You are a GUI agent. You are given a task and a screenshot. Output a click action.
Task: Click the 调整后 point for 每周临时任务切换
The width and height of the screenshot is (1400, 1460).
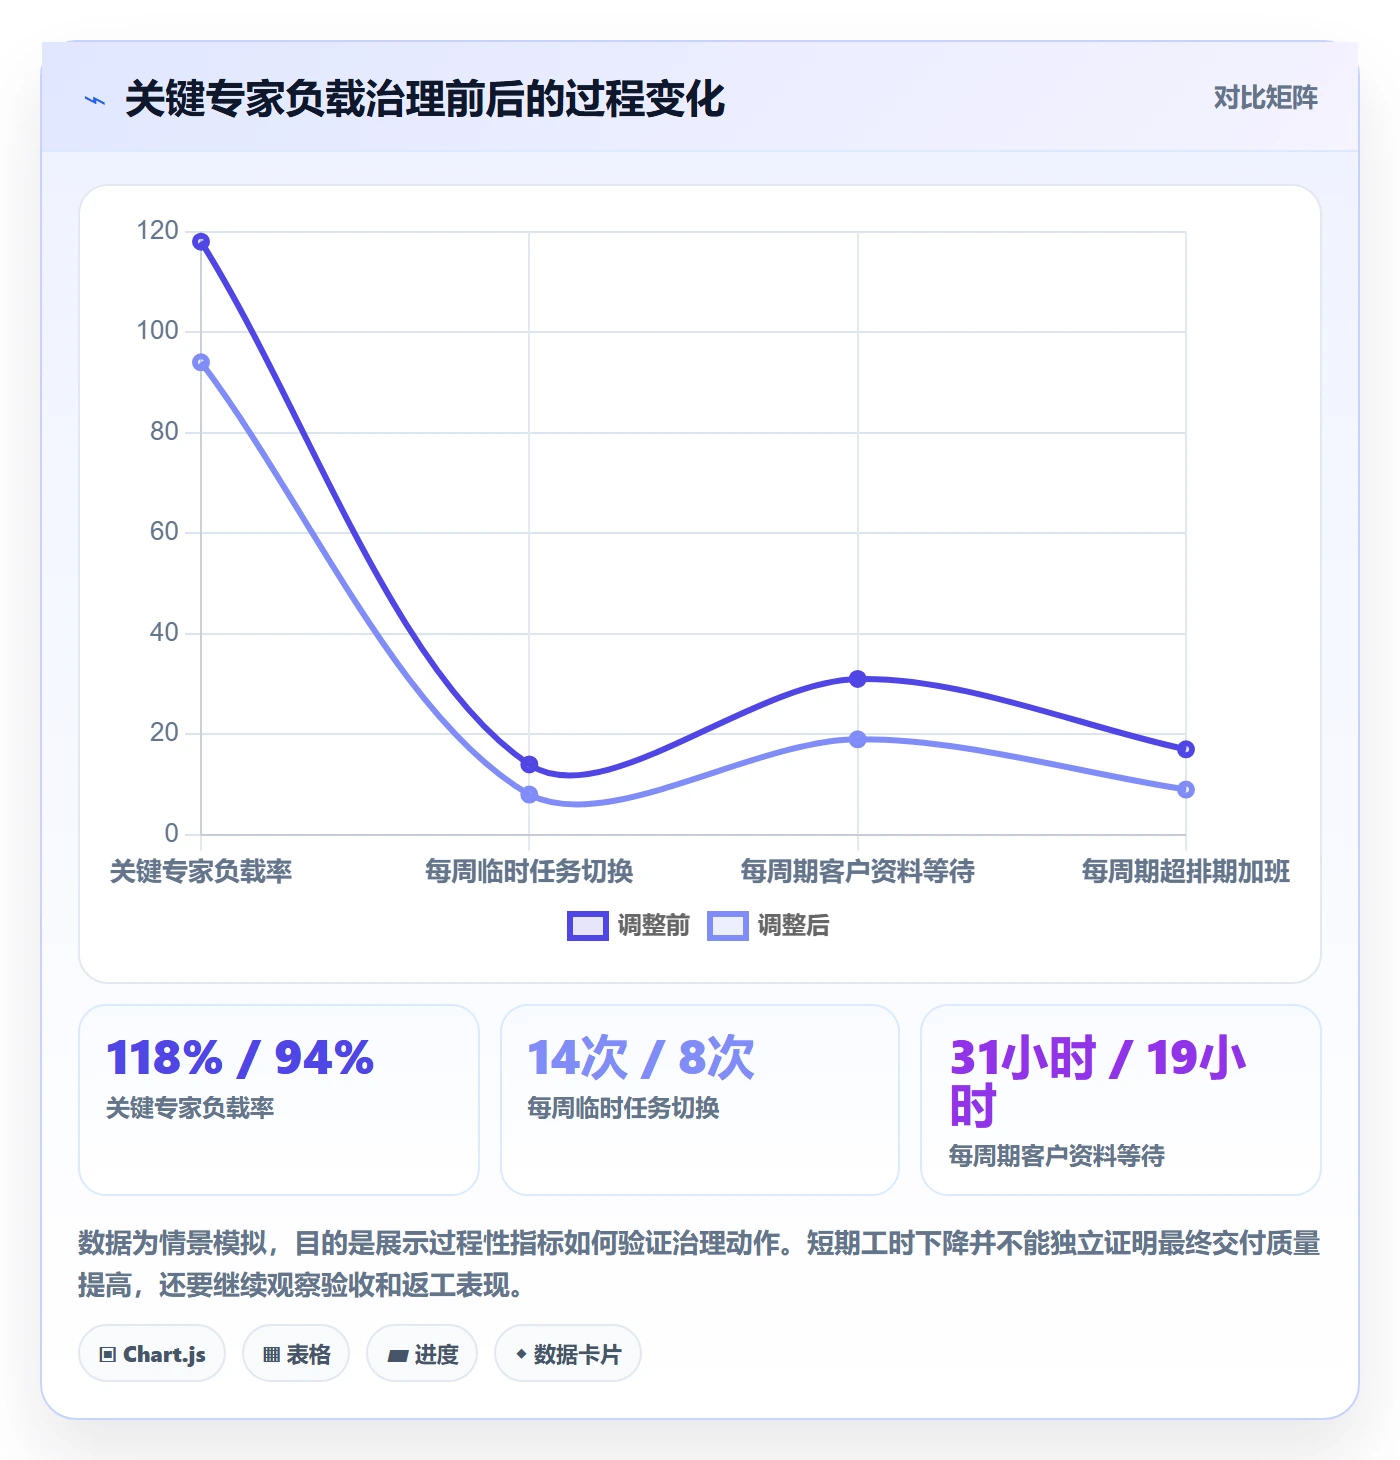(529, 794)
